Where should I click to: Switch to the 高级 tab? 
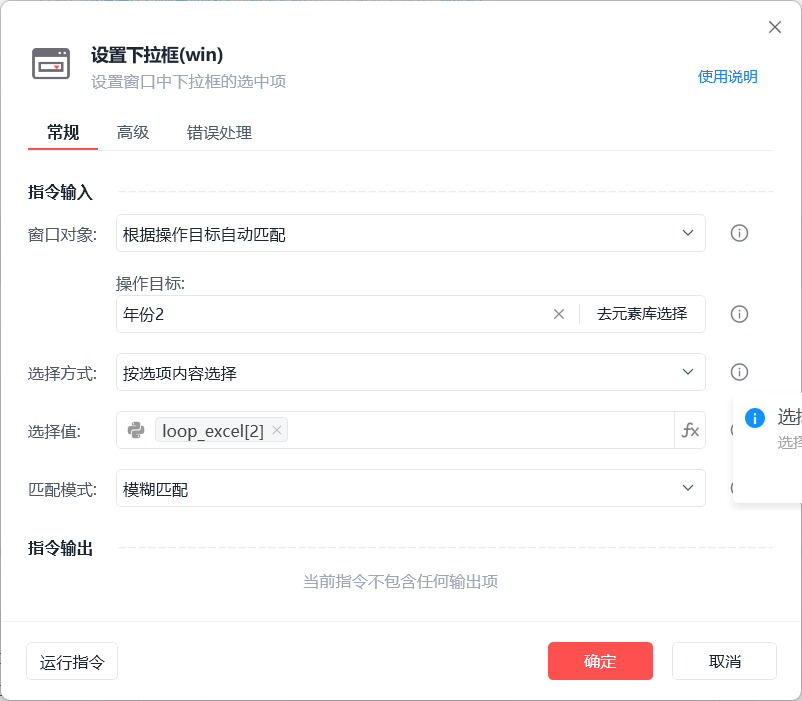[x=133, y=132]
